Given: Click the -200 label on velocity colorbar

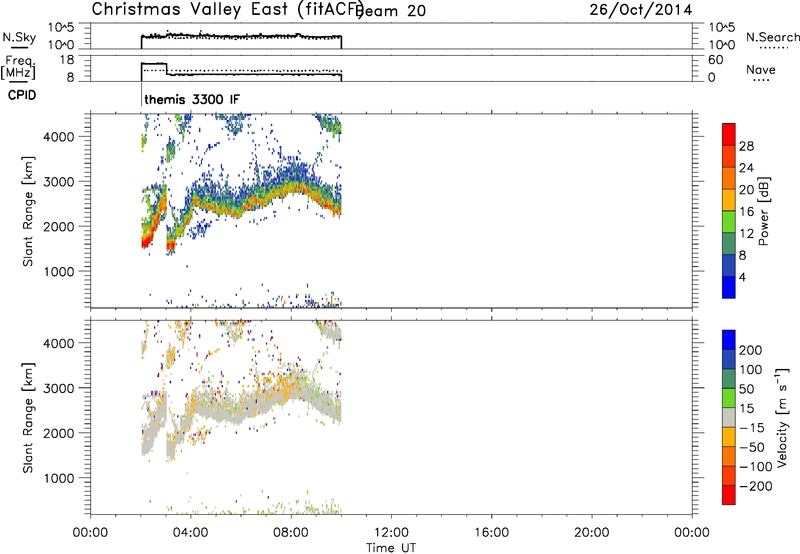Looking at the screenshot, I should (756, 486).
